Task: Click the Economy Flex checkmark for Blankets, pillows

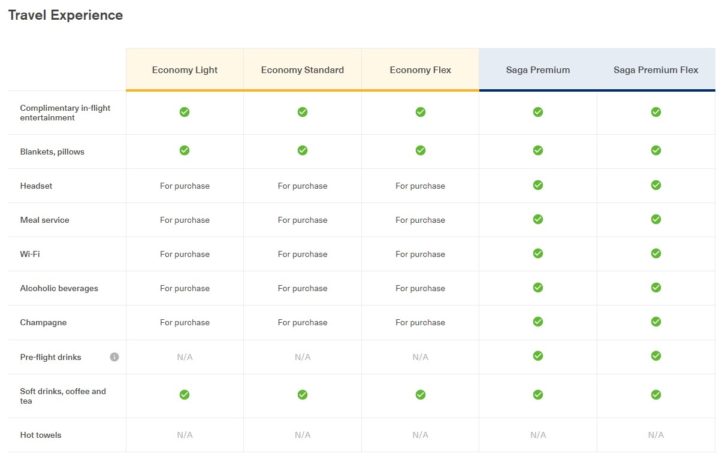Action: pyautogui.click(x=420, y=150)
